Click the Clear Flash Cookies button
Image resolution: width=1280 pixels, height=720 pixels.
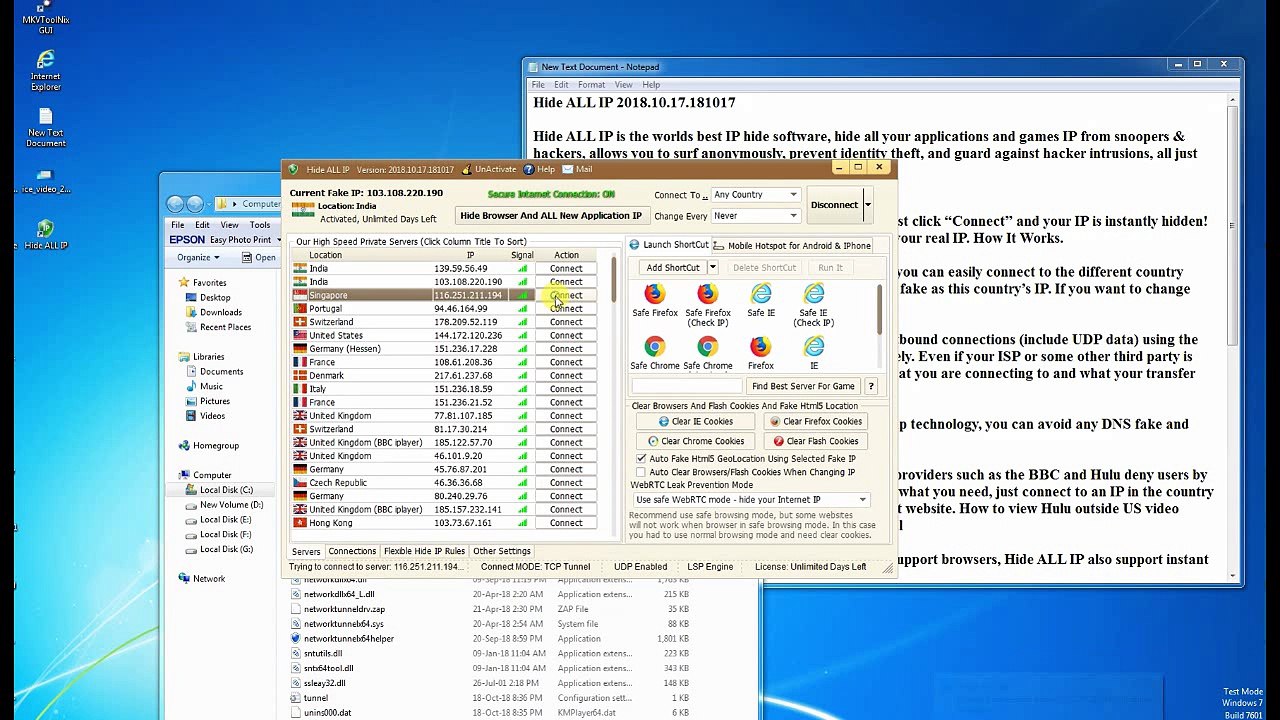(x=816, y=441)
